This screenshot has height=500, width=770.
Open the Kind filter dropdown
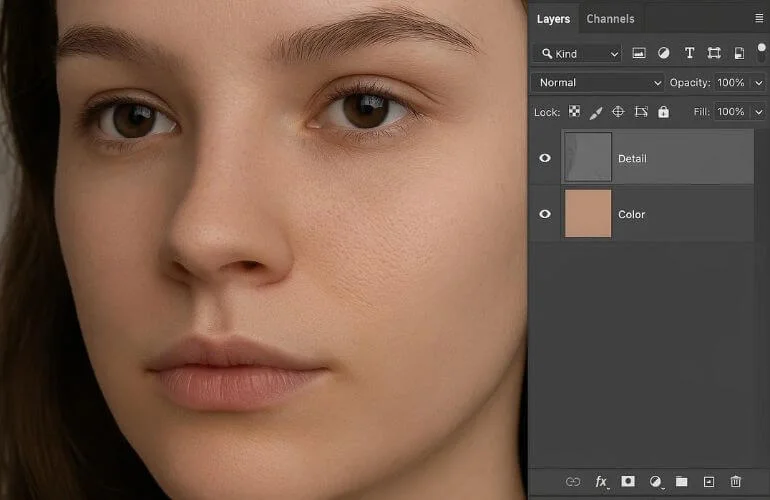578,53
